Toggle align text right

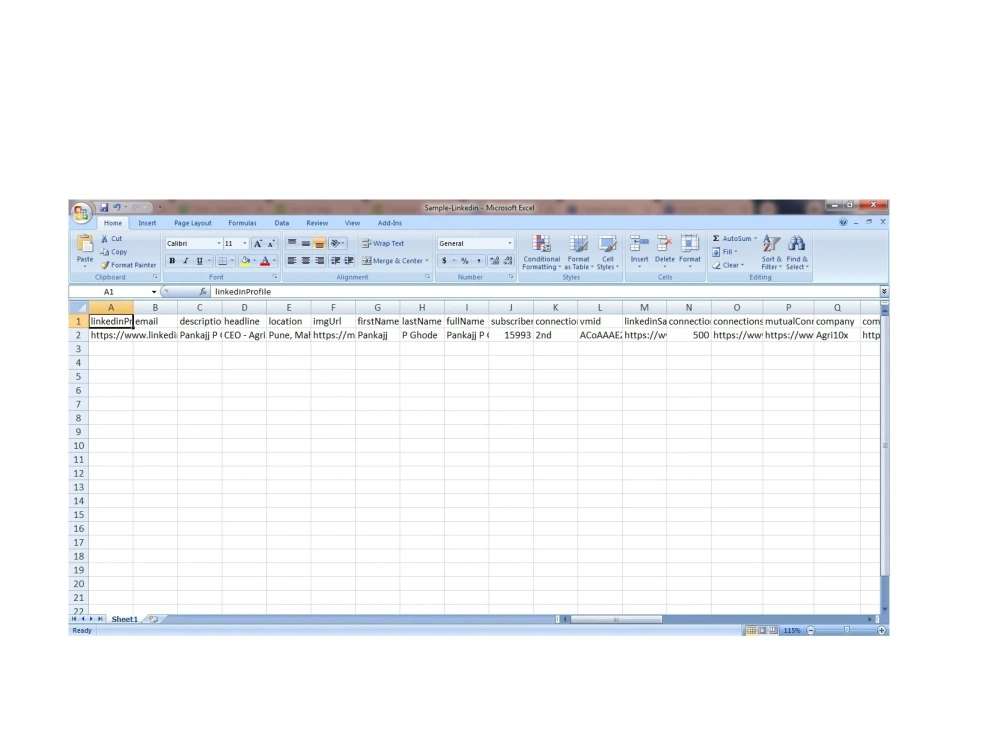(320, 261)
